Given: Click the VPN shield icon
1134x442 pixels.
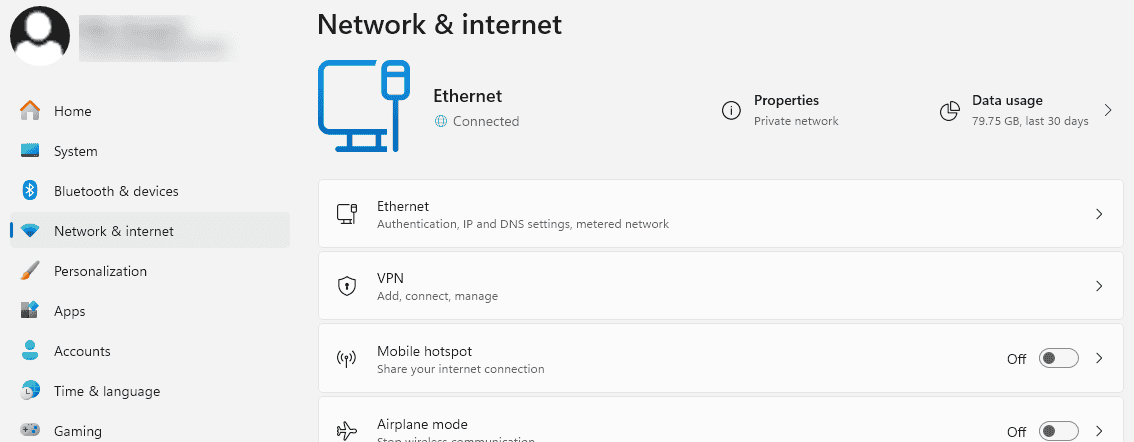Looking at the screenshot, I should click(x=347, y=286).
